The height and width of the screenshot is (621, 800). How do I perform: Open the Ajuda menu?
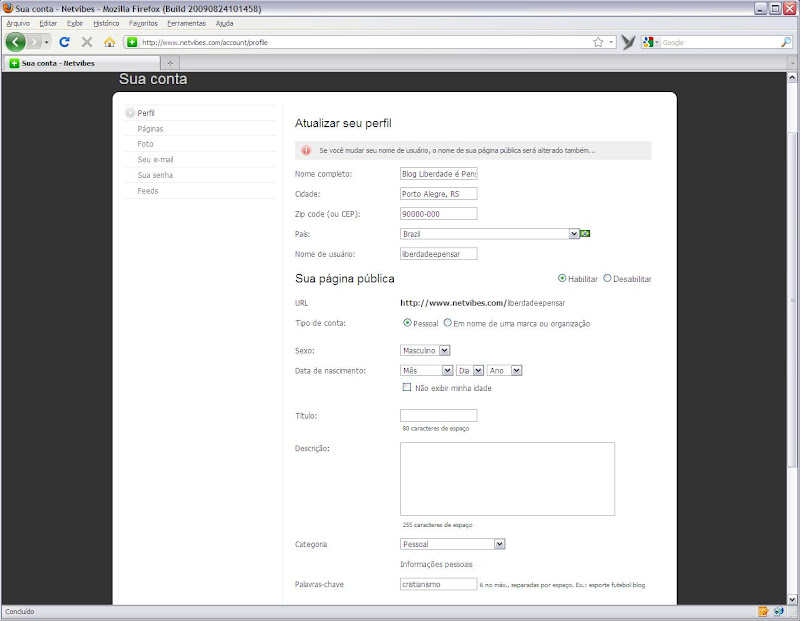224,23
